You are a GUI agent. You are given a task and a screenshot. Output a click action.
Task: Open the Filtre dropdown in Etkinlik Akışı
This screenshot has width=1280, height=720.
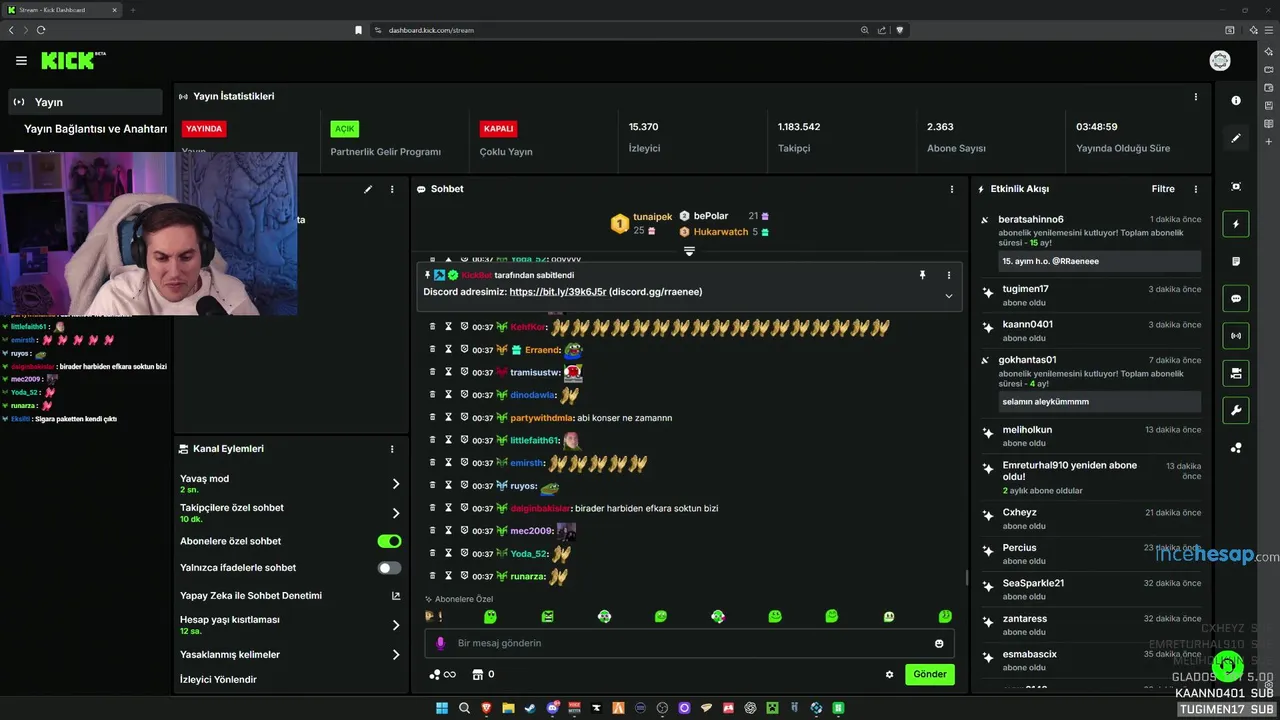(1163, 189)
